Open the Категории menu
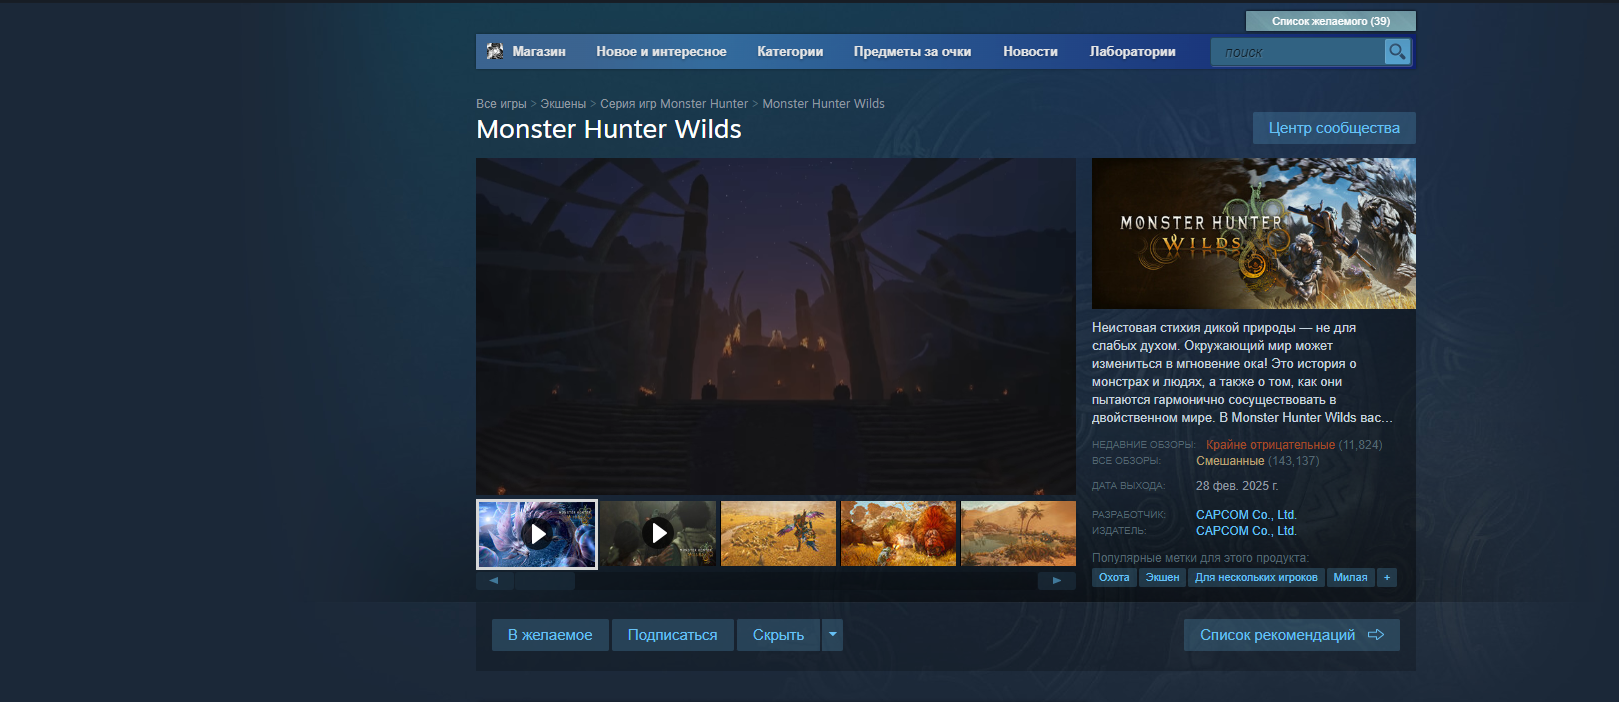The width and height of the screenshot is (1619, 702). point(790,52)
